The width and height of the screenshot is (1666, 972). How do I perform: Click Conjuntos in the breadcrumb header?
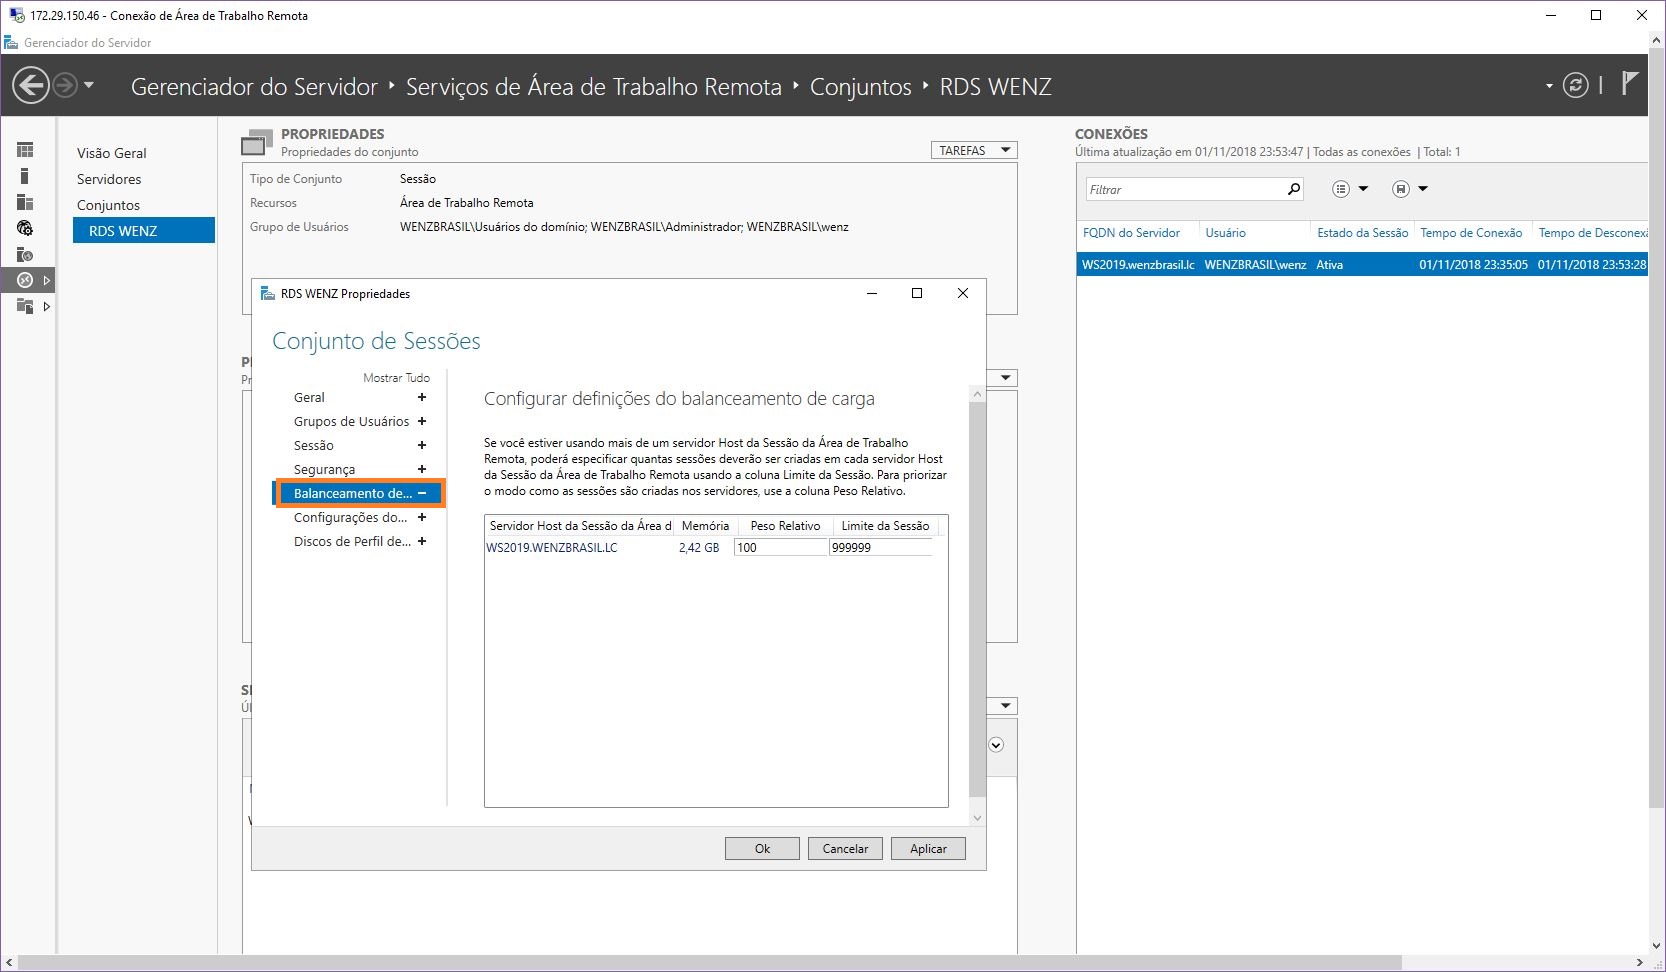click(861, 86)
